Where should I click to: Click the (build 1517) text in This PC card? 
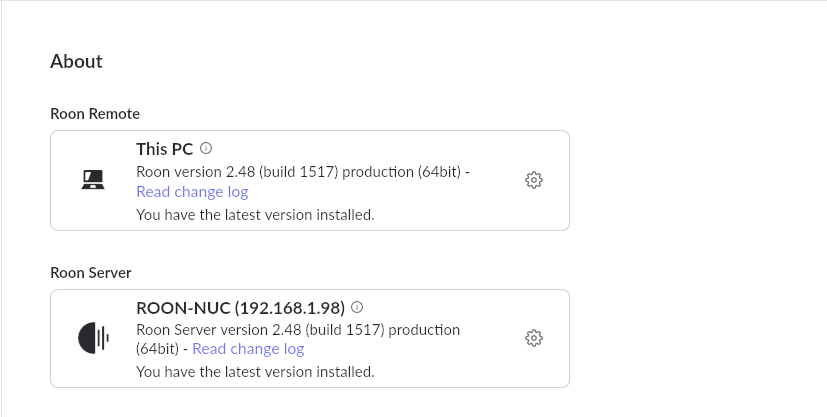click(x=299, y=172)
